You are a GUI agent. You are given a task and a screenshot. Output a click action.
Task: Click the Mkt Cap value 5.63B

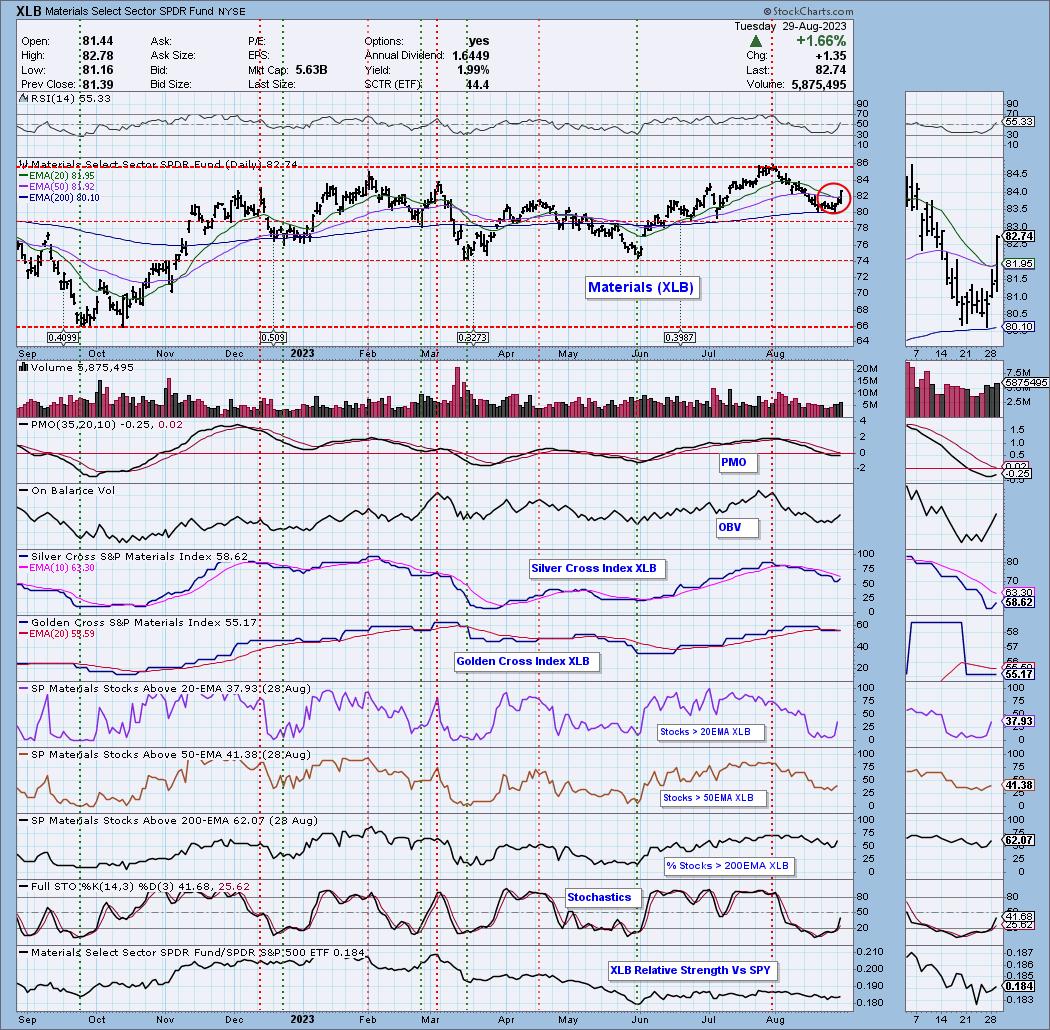coord(311,70)
